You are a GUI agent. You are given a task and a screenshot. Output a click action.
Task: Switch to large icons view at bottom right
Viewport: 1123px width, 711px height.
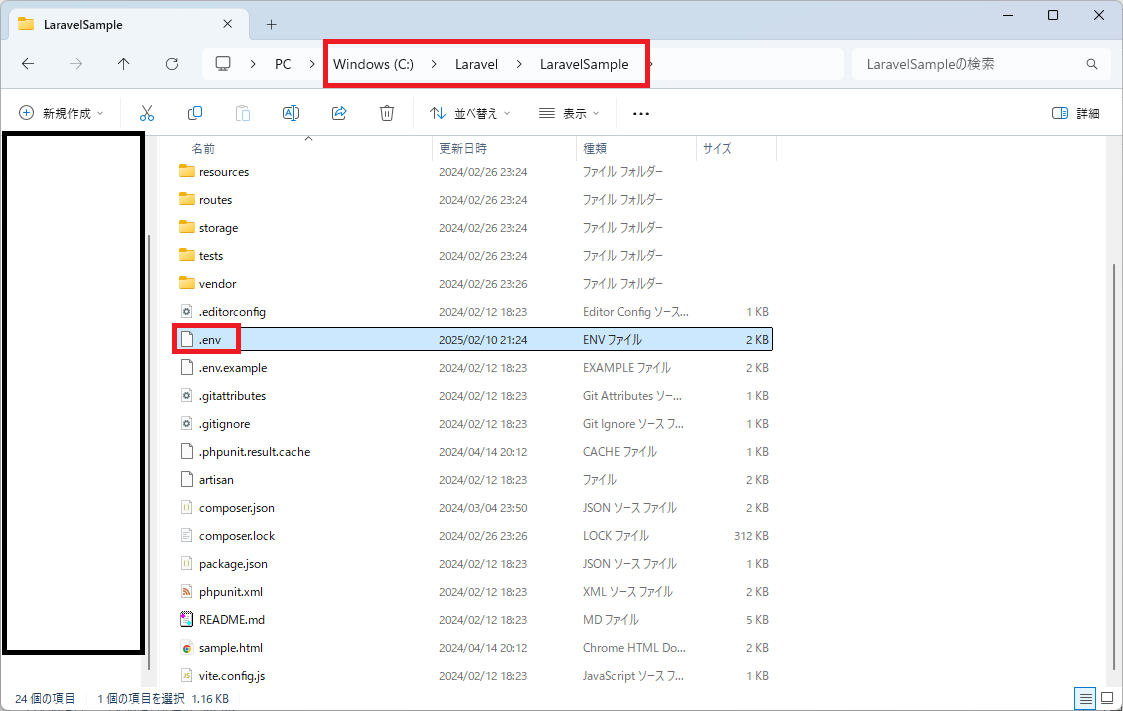1108,698
